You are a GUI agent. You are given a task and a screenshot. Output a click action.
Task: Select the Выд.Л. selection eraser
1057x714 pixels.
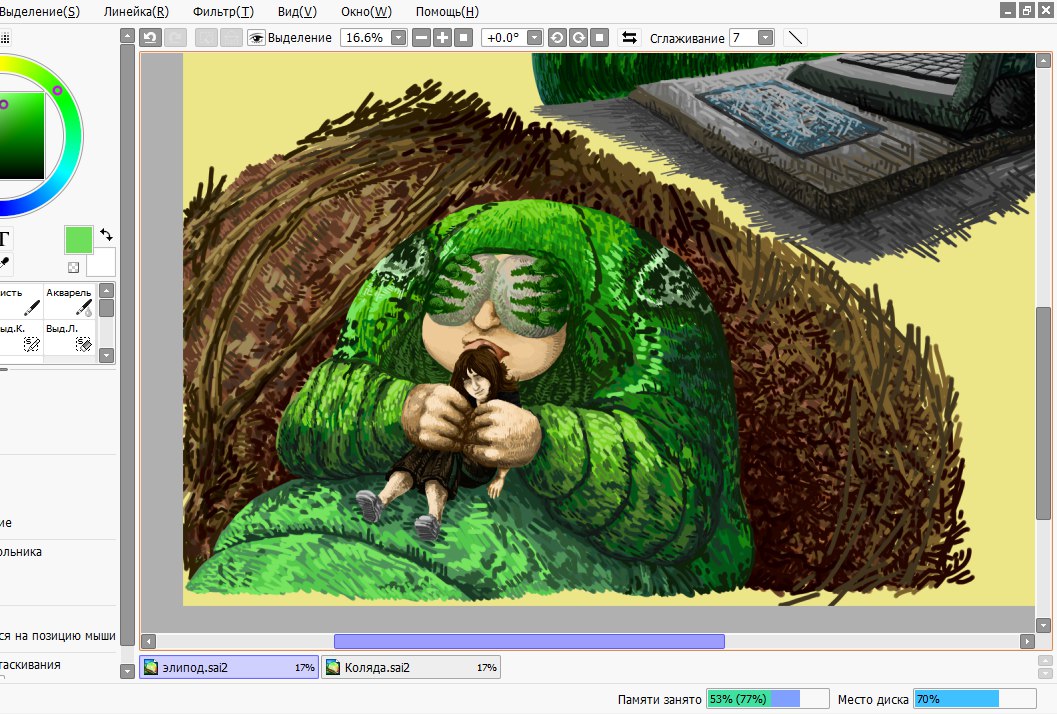(70, 337)
